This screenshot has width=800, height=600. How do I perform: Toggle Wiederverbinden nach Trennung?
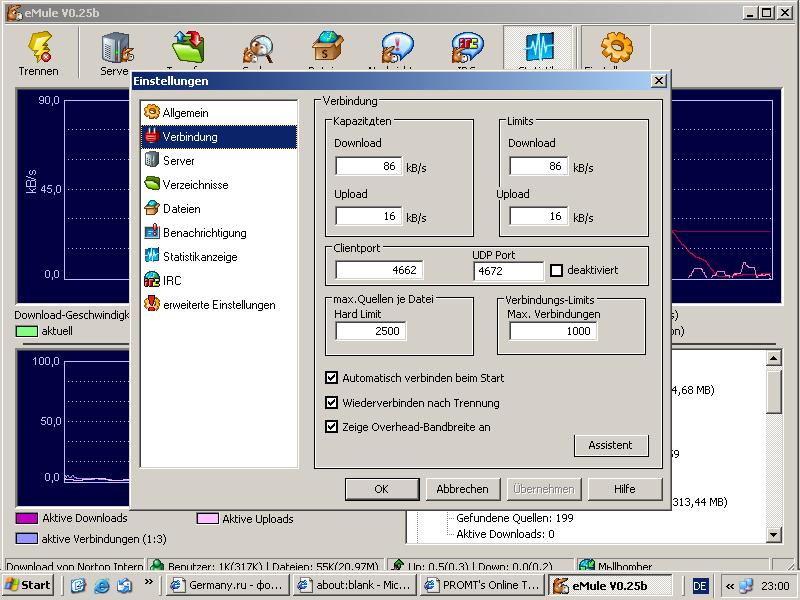[x=332, y=403]
